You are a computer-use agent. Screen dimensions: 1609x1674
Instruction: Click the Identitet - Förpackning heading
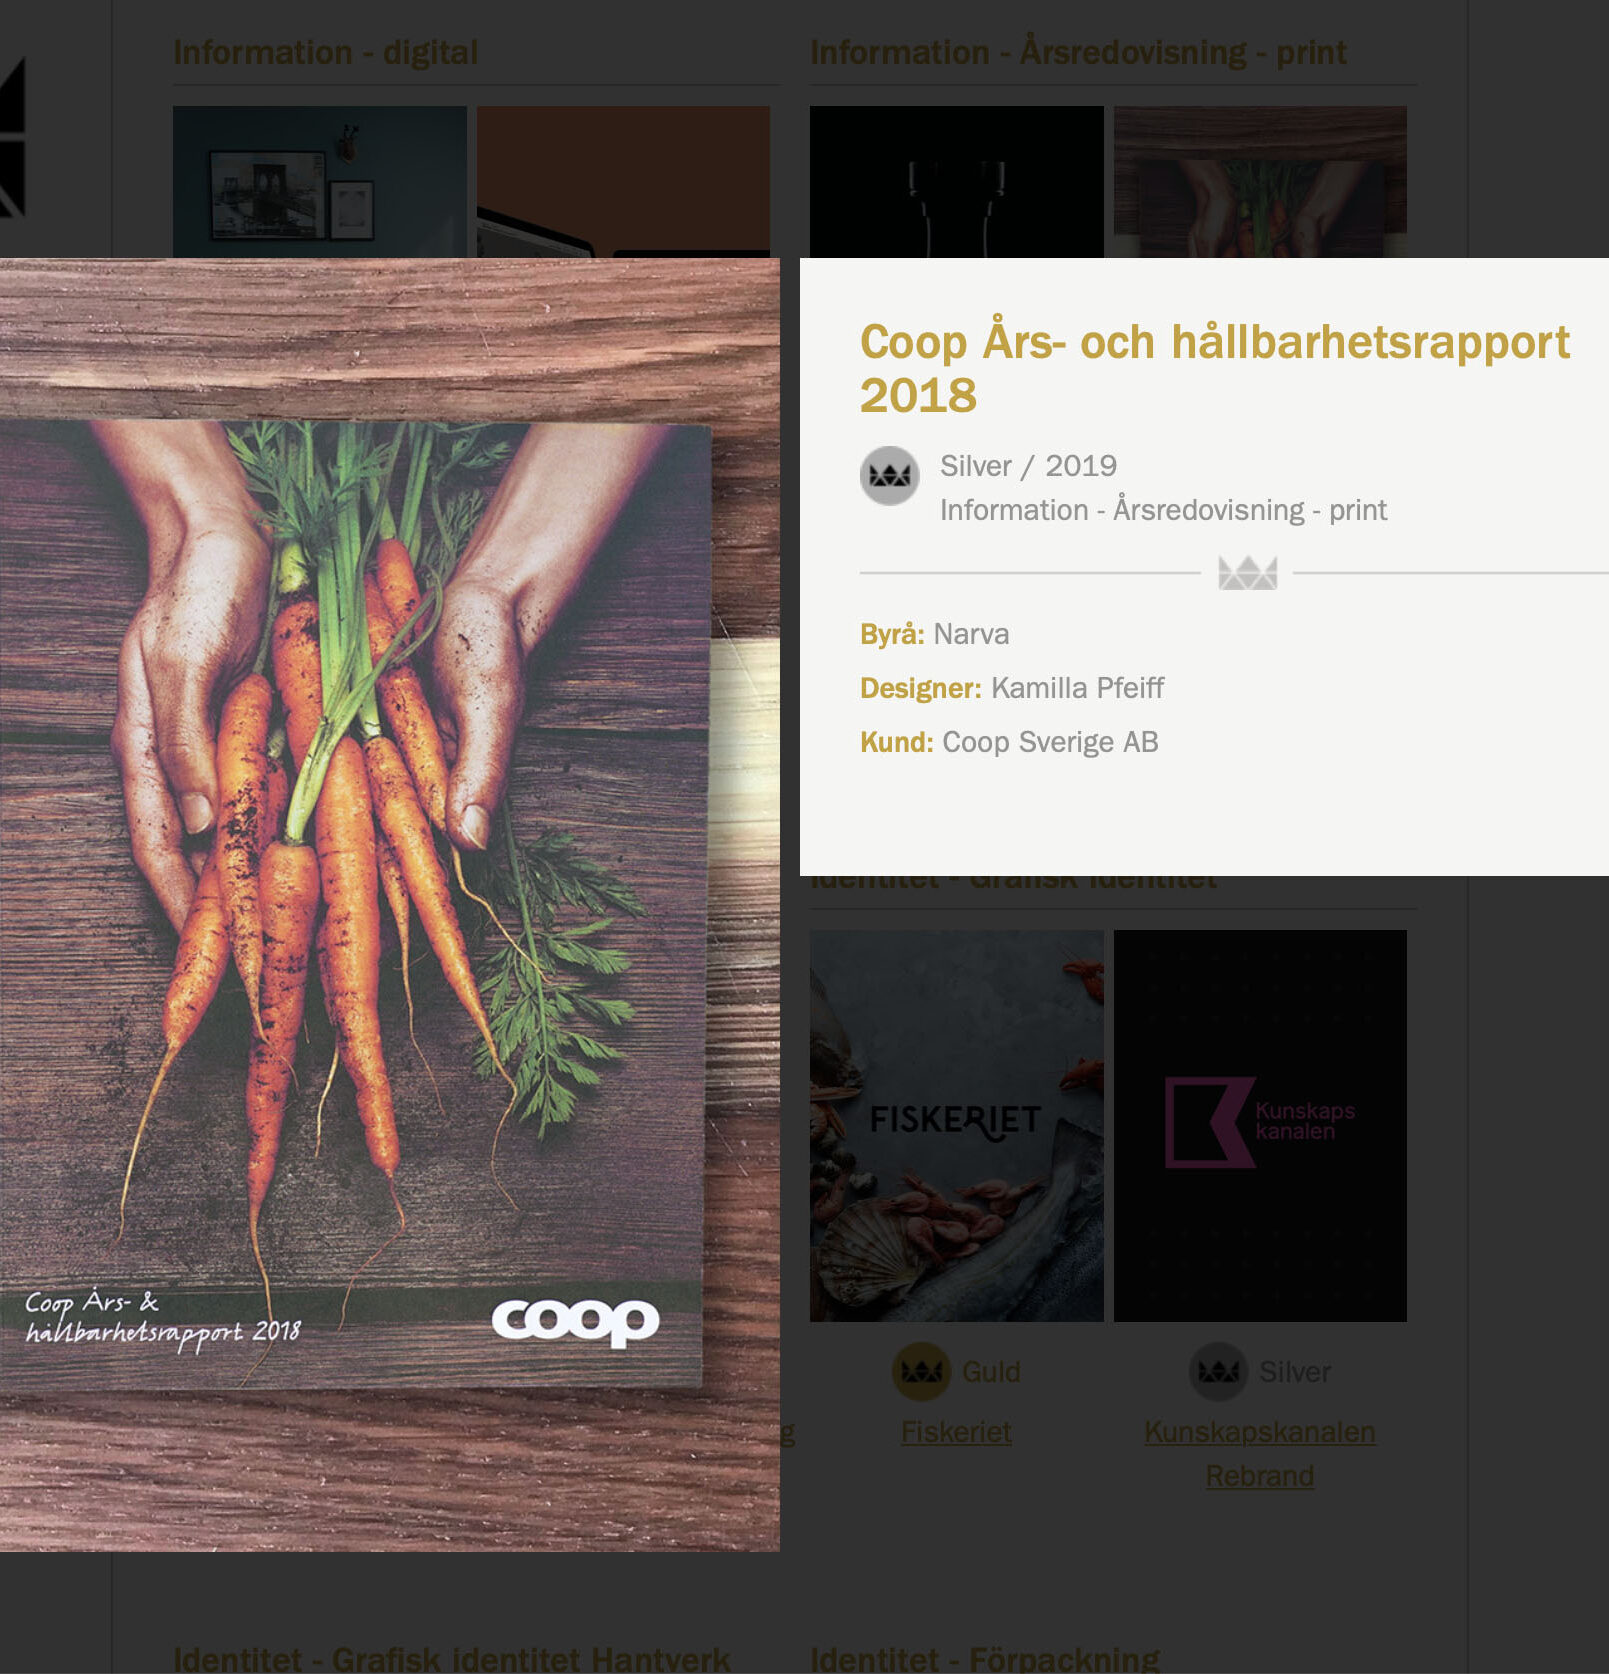pos(984,1659)
